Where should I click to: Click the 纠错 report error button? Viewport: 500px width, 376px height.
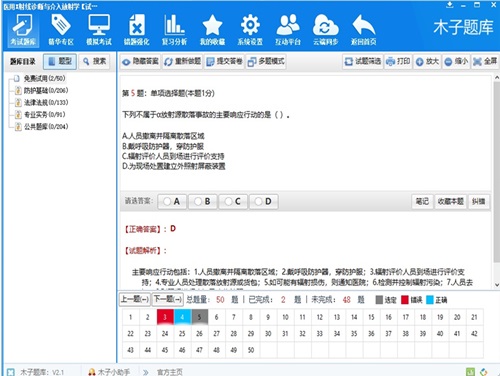coord(479,201)
